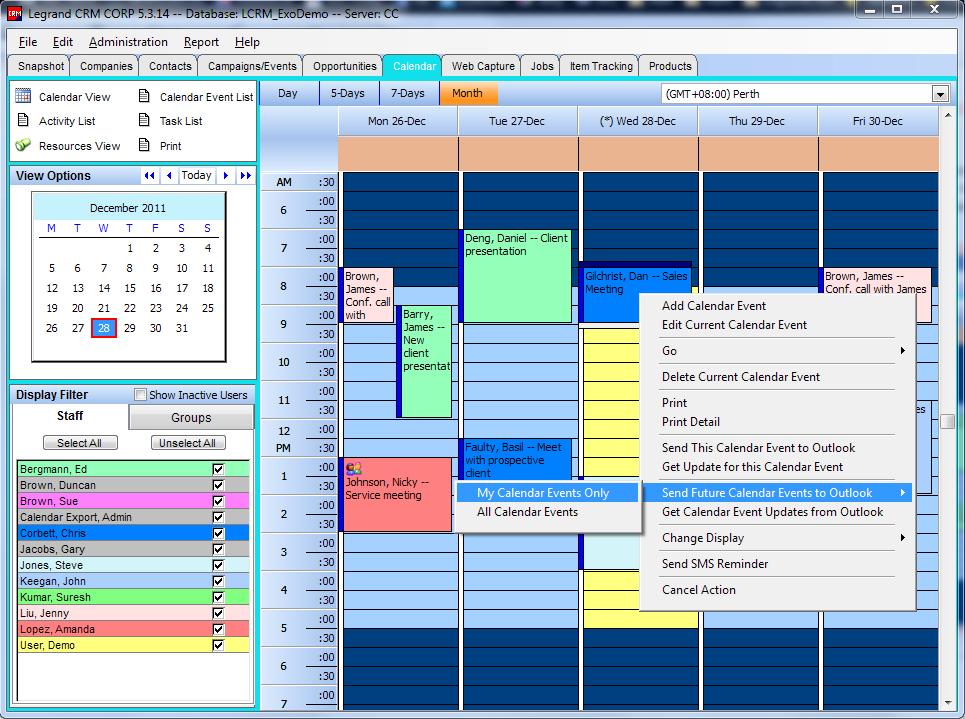Image resolution: width=965 pixels, height=719 pixels.
Task: Choose Cancel Action in context menu
Action: [x=777, y=590]
